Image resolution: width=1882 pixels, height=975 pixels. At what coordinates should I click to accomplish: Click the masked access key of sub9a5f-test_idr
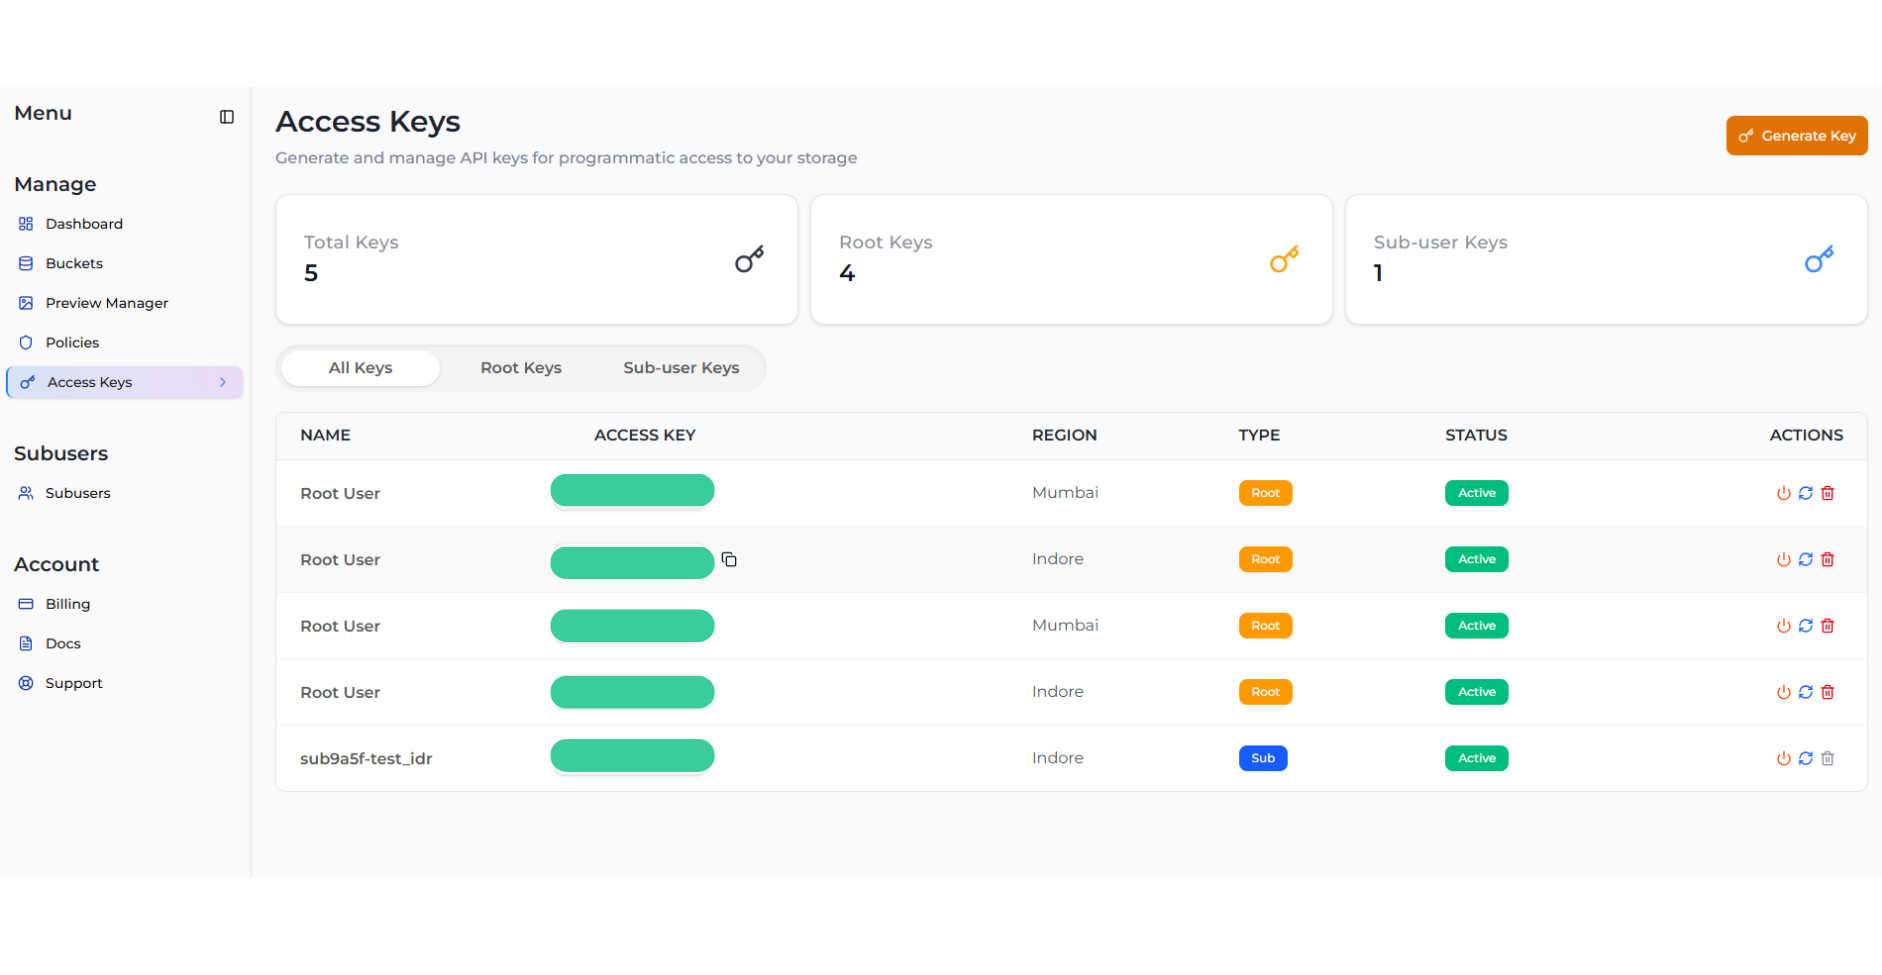tap(632, 756)
